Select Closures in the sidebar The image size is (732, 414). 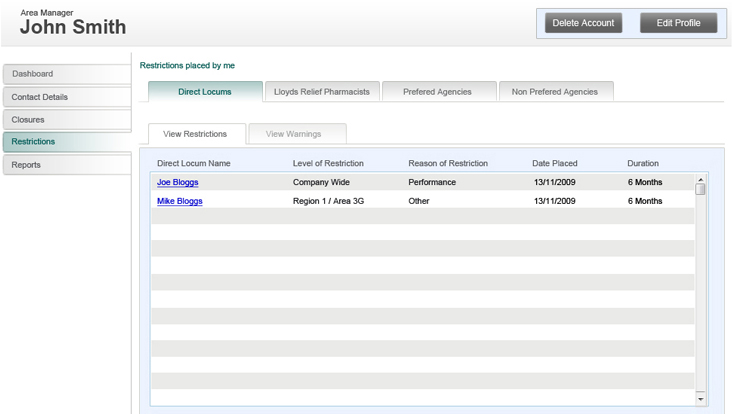[x=67, y=120]
